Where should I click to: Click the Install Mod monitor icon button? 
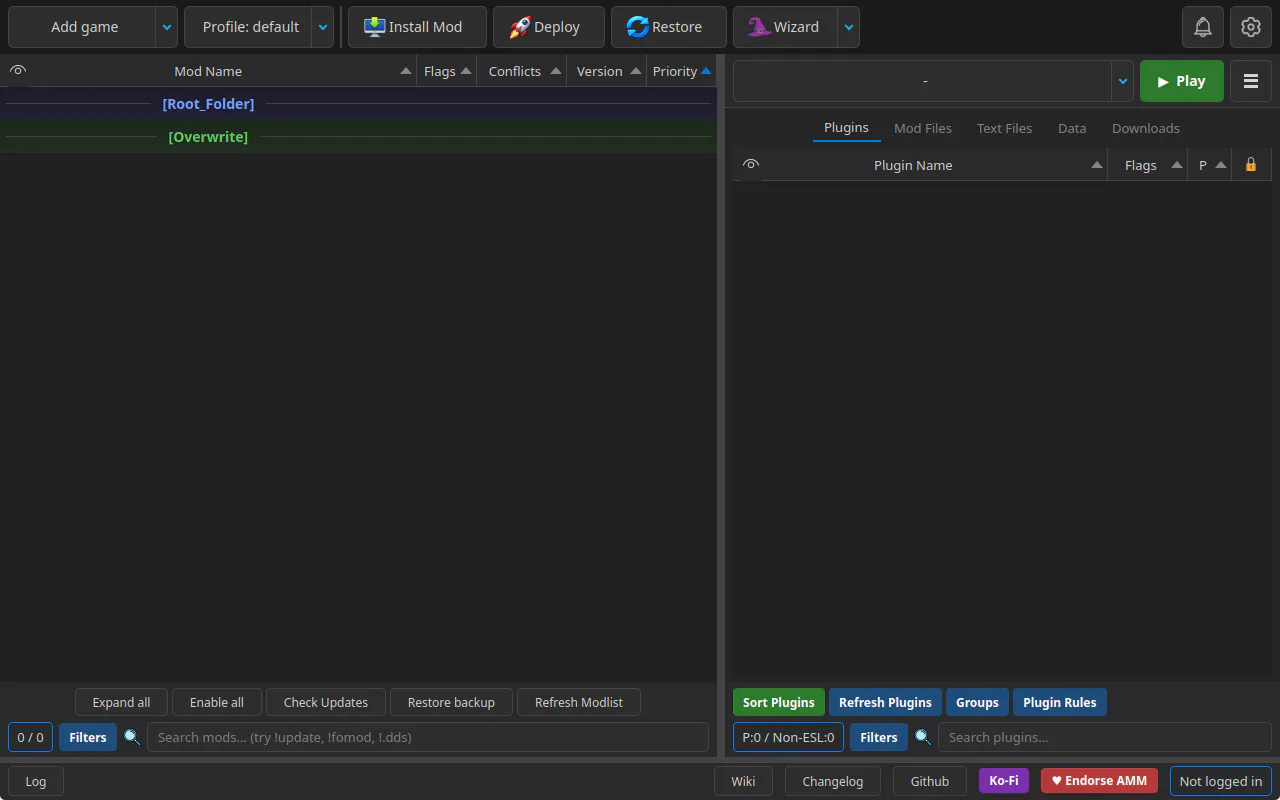click(x=417, y=27)
